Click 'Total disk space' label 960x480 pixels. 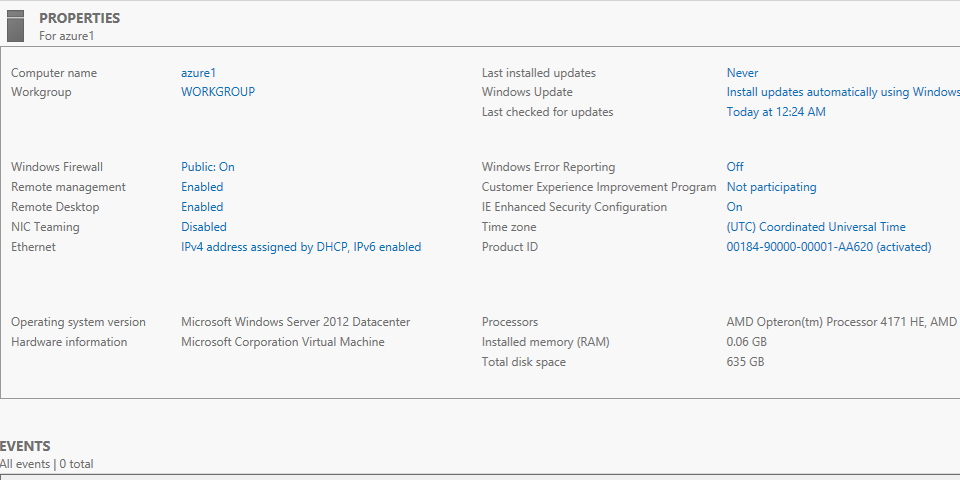[x=523, y=362]
